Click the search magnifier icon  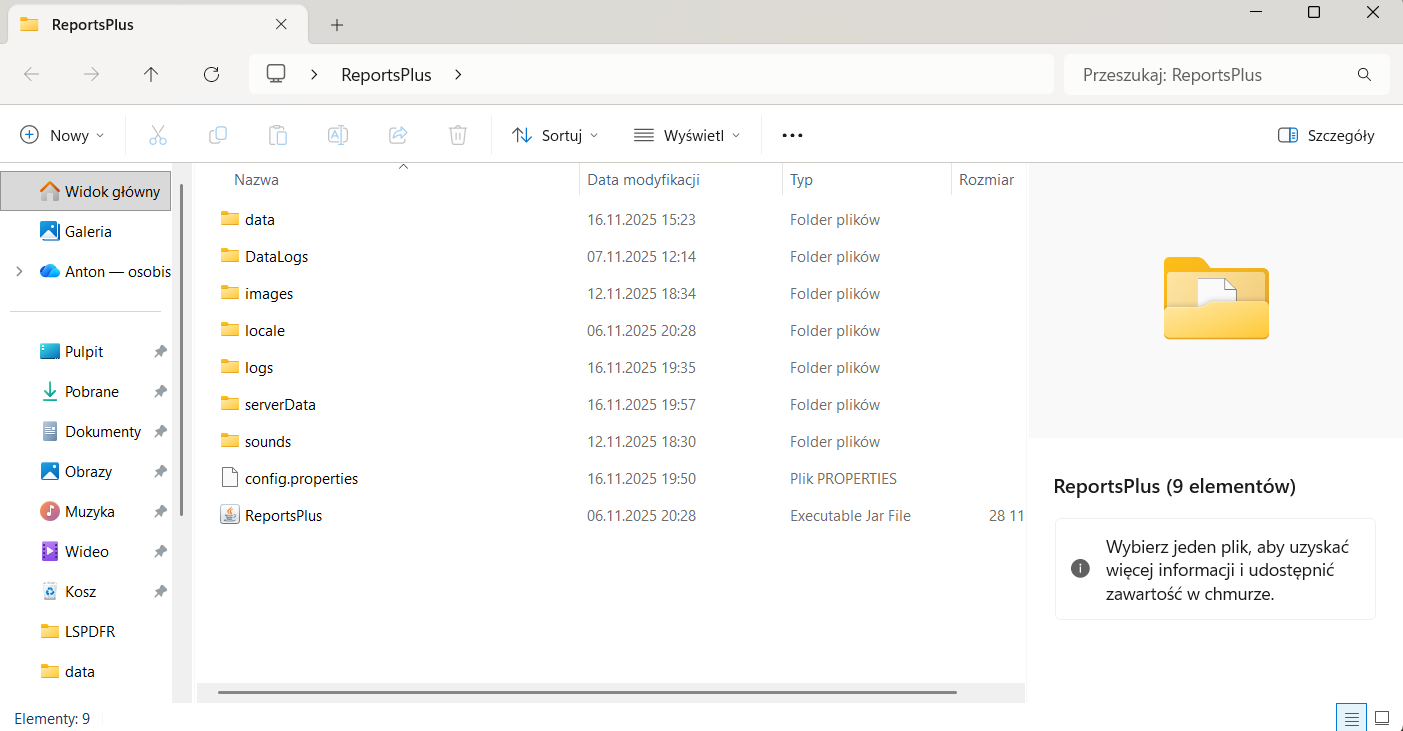click(1364, 75)
